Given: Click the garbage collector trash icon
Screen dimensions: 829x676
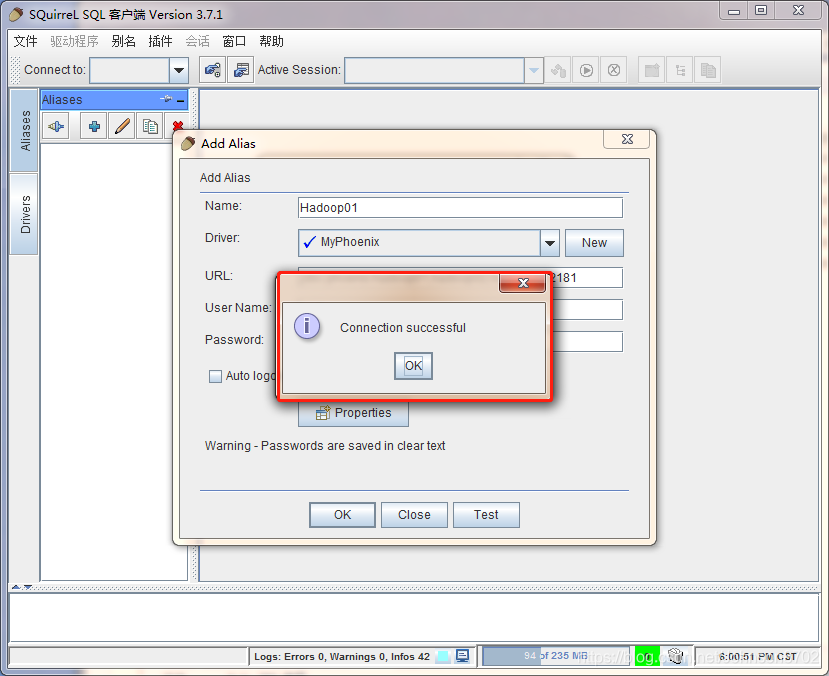Looking at the screenshot, I should (676, 656).
